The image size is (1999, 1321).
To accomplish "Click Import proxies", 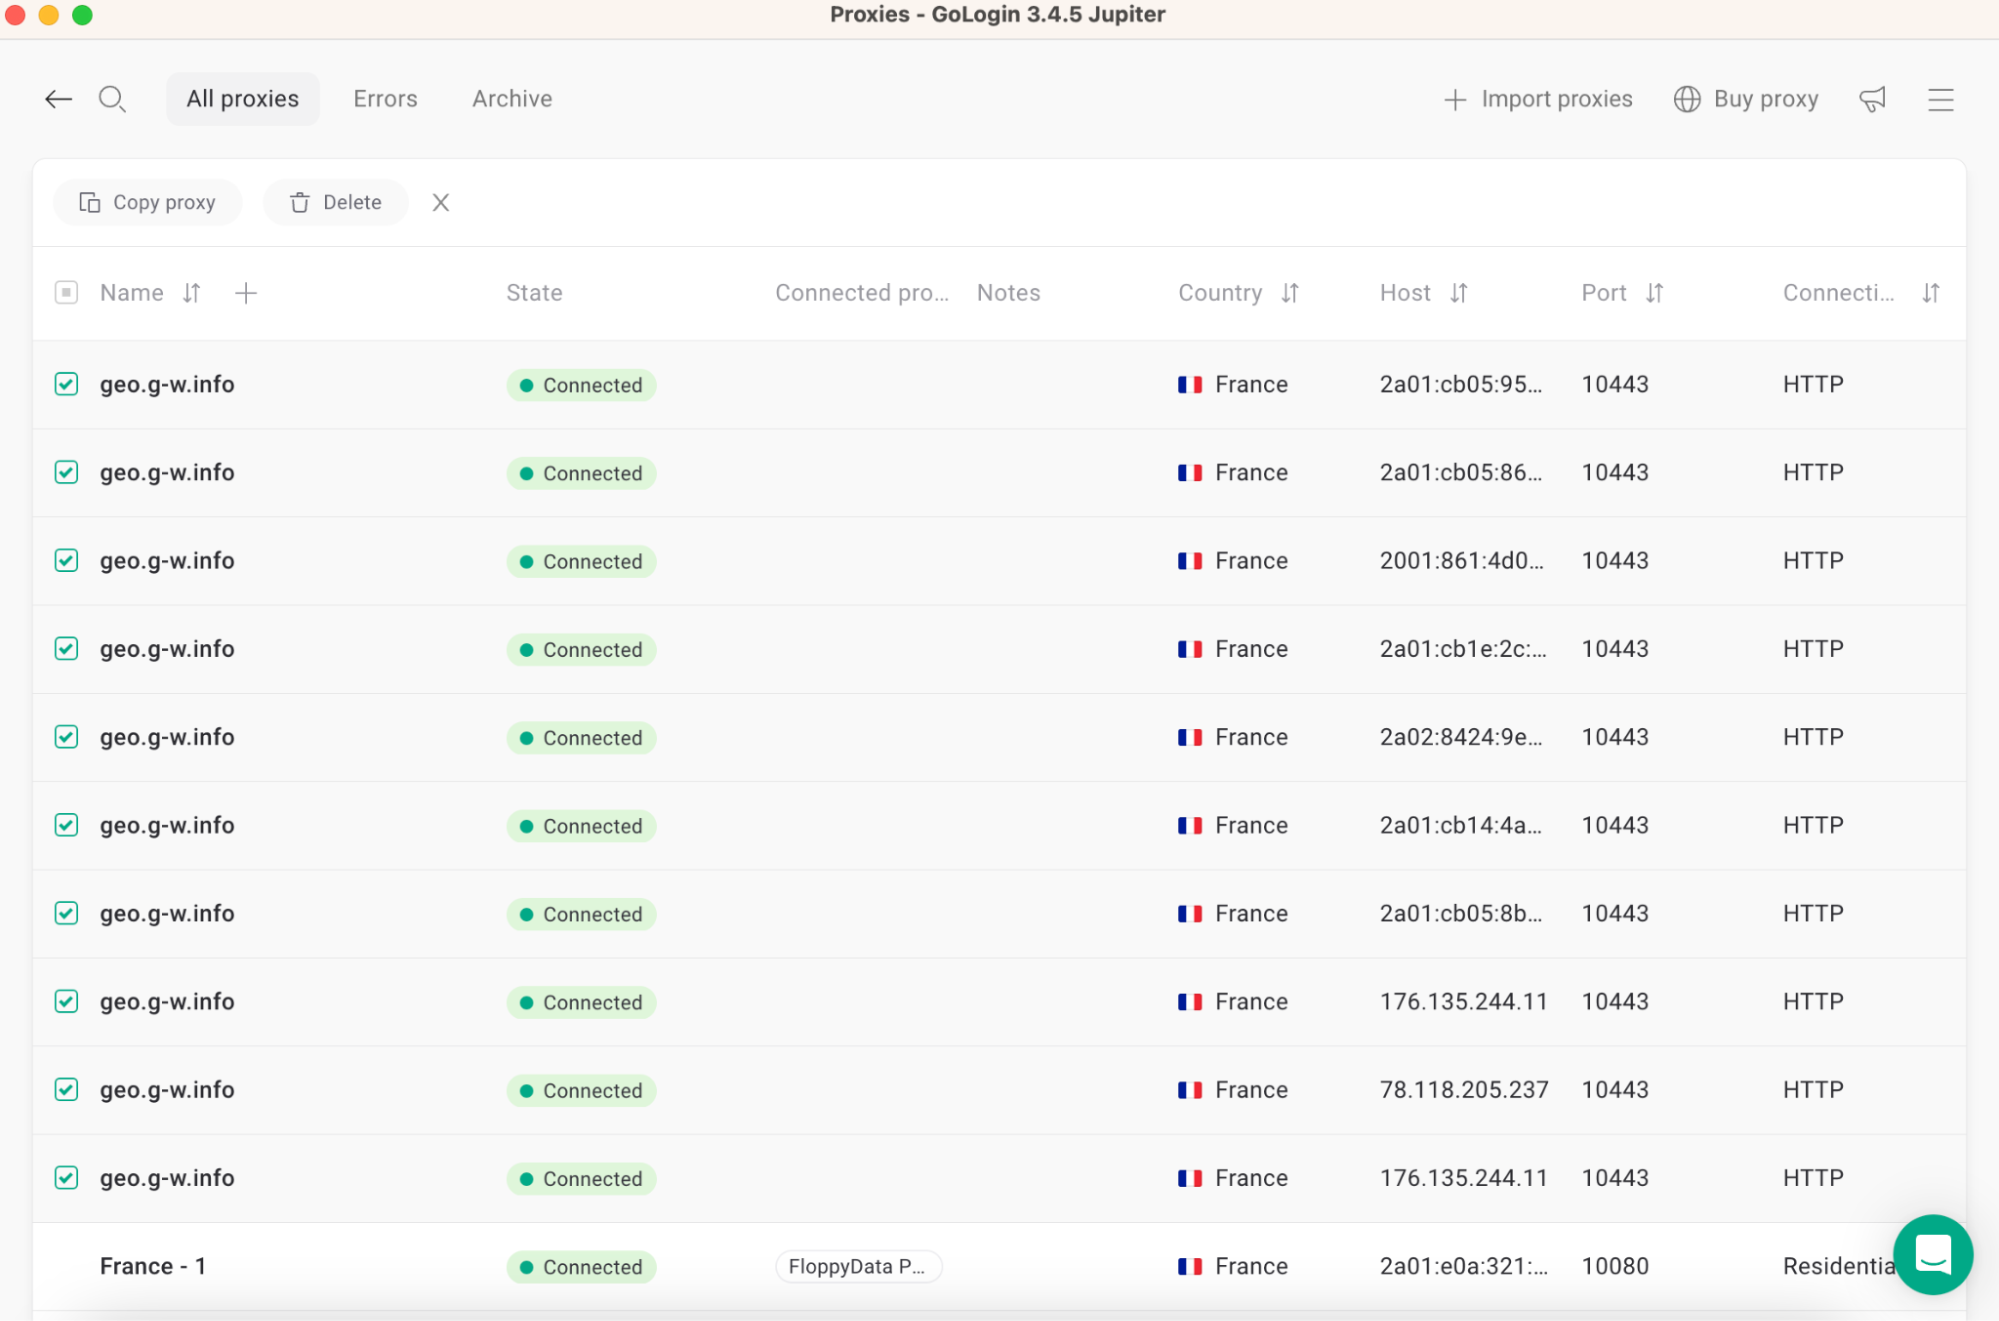I will 1538,99.
